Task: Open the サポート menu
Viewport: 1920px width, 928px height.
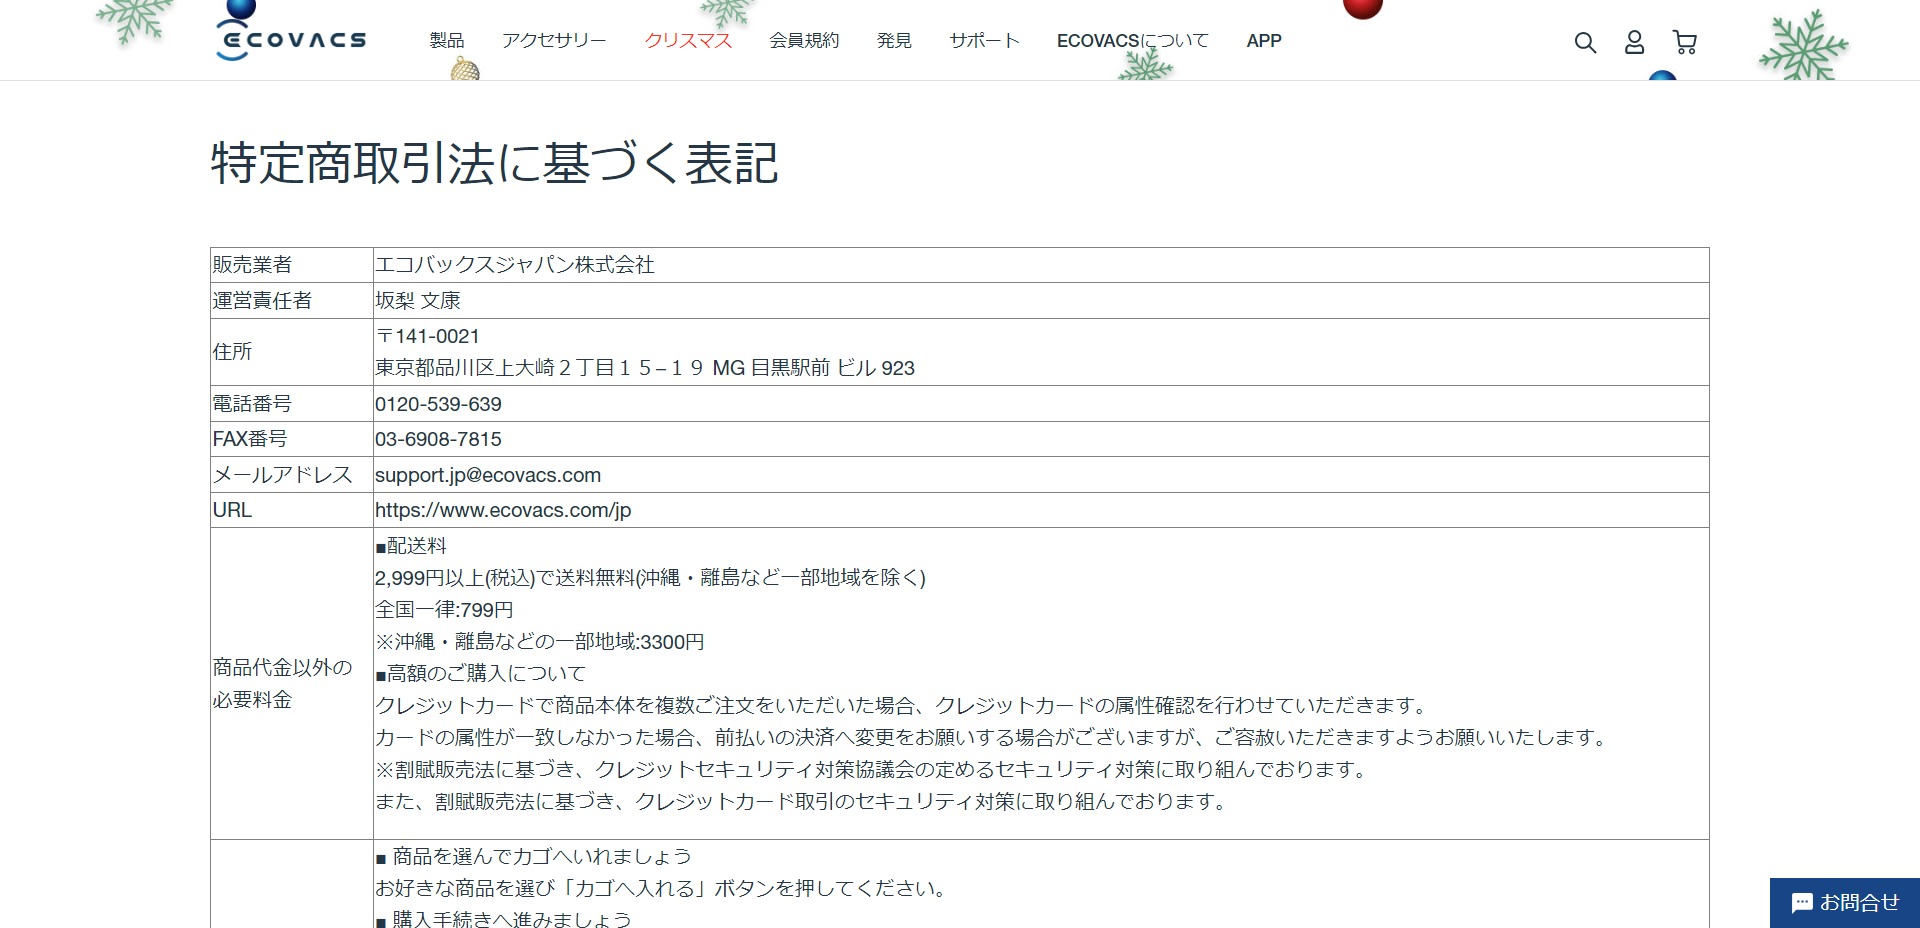Action: pyautogui.click(x=984, y=40)
